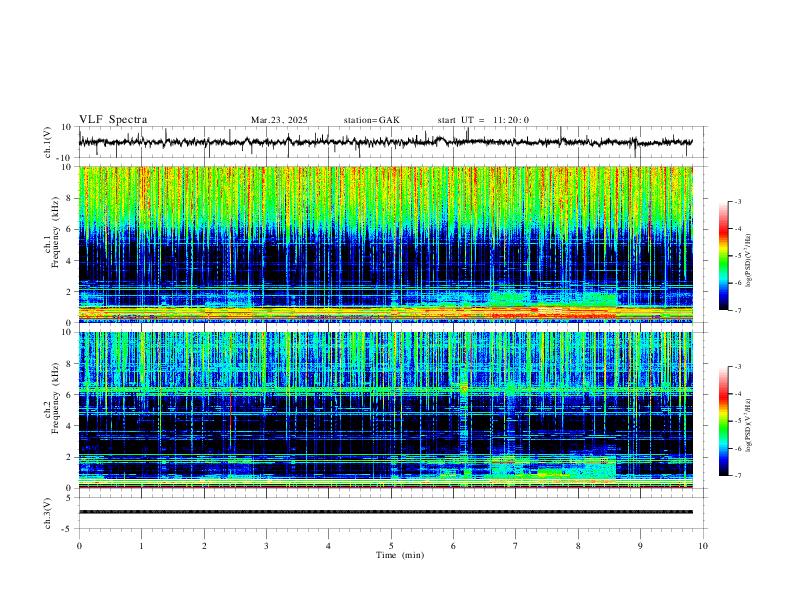Select the date text "Mar.23, 2025"
The height and width of the screenshot is (612, 792).
(x=279, y=120)
